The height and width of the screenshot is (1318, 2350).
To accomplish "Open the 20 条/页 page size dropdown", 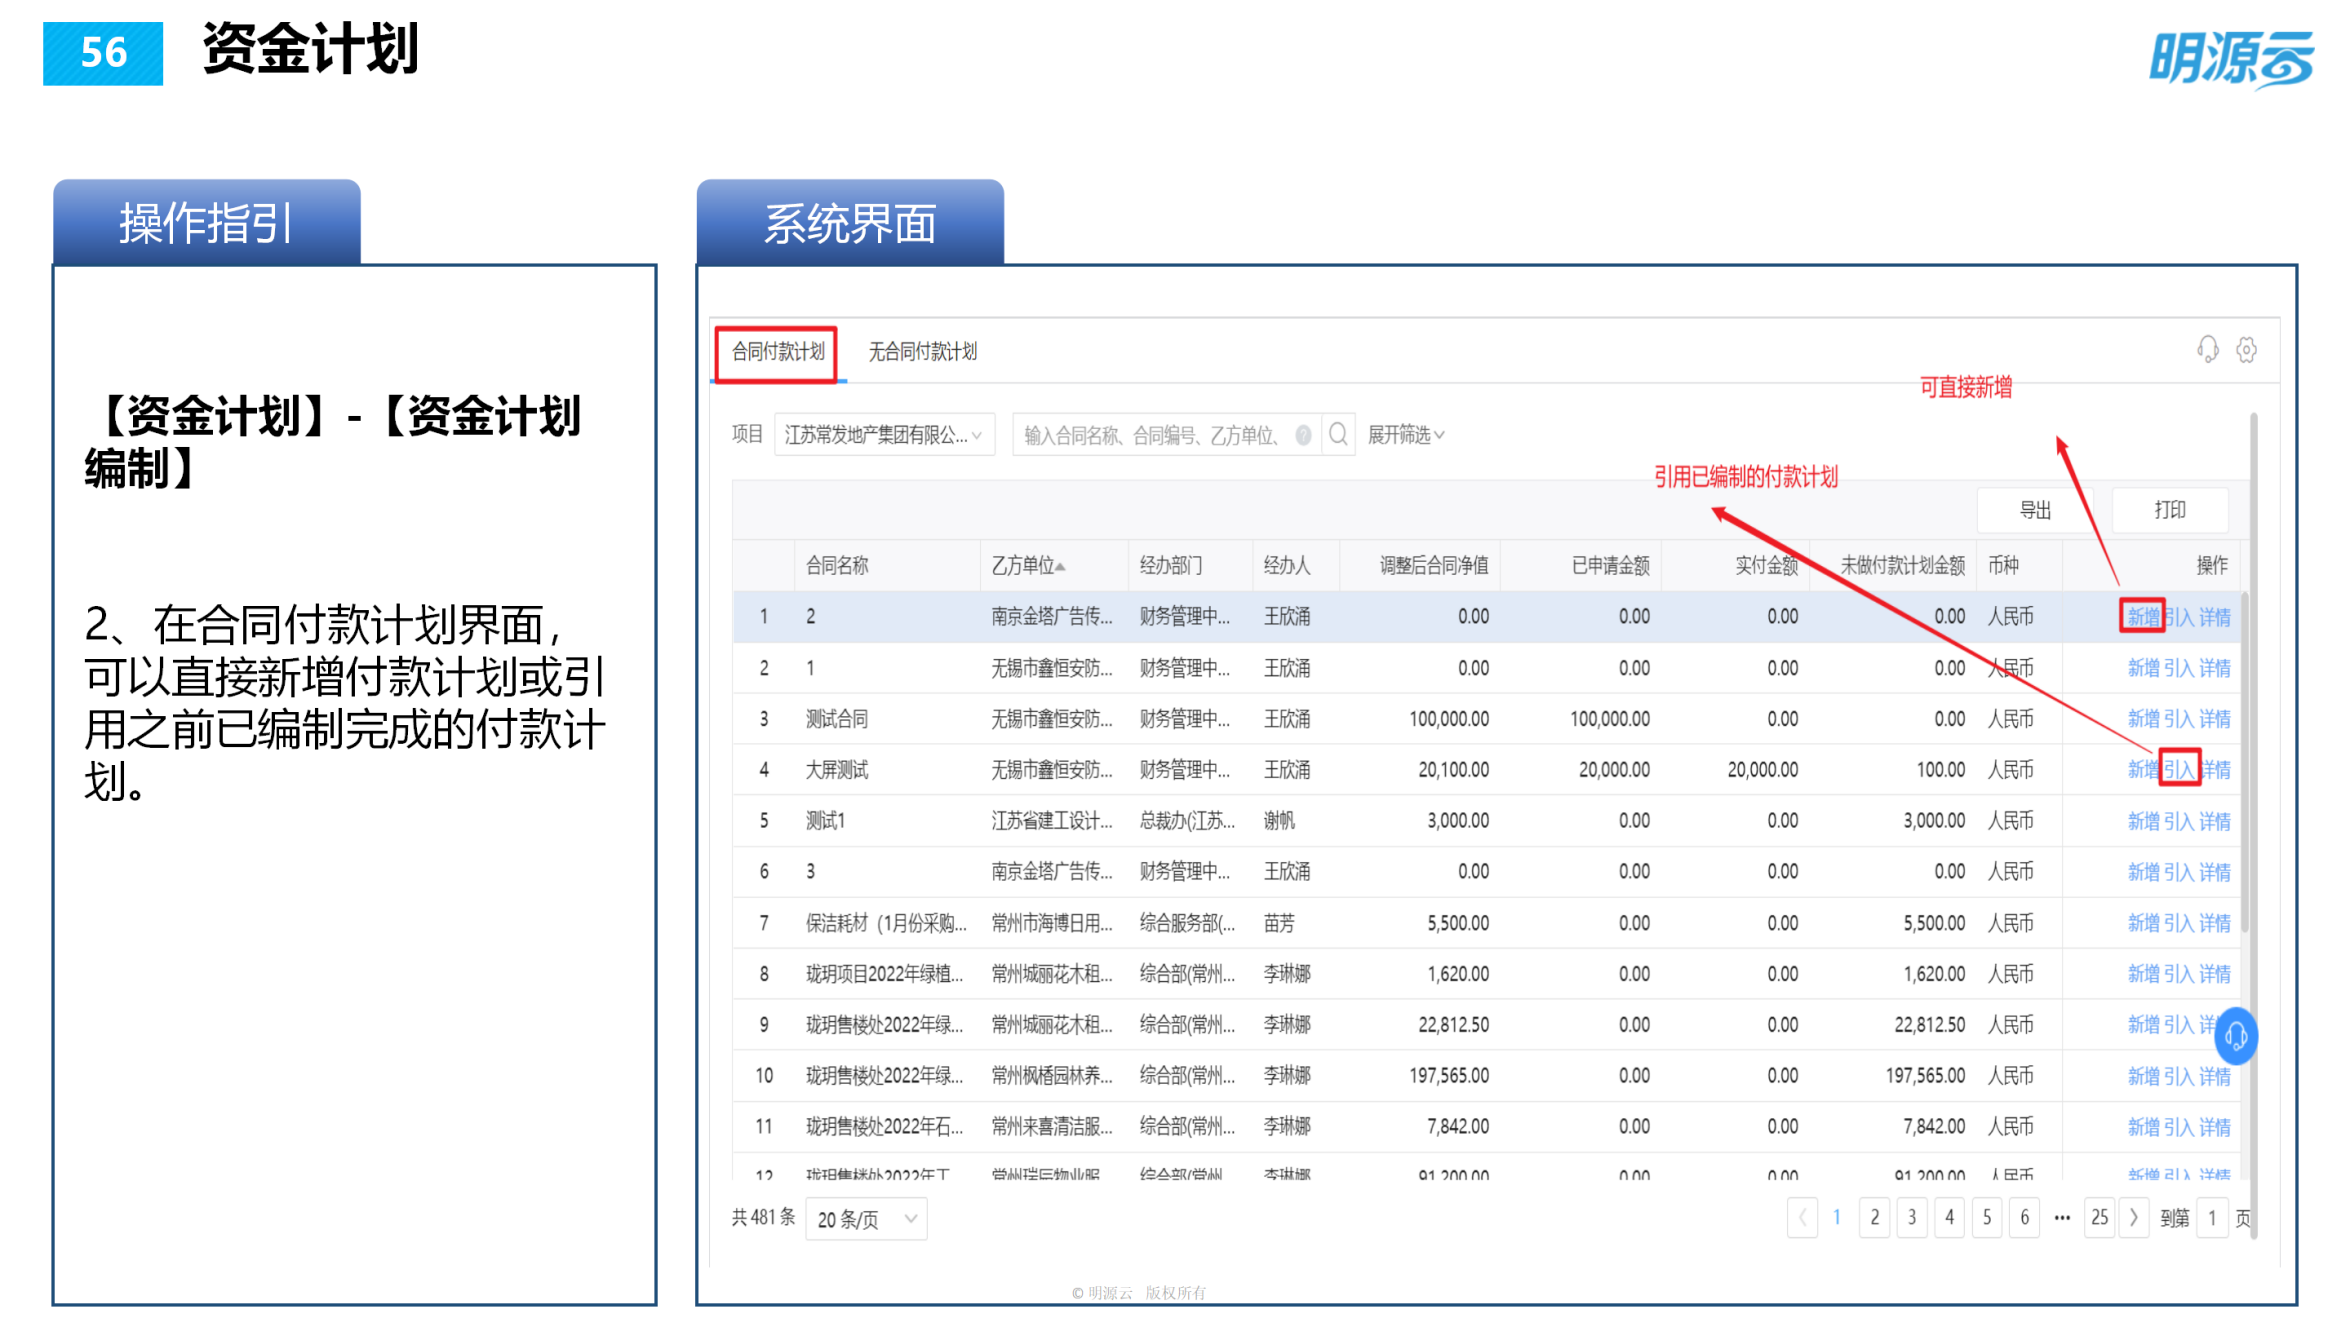I will pyautogui.click(x=866, y=1219).
